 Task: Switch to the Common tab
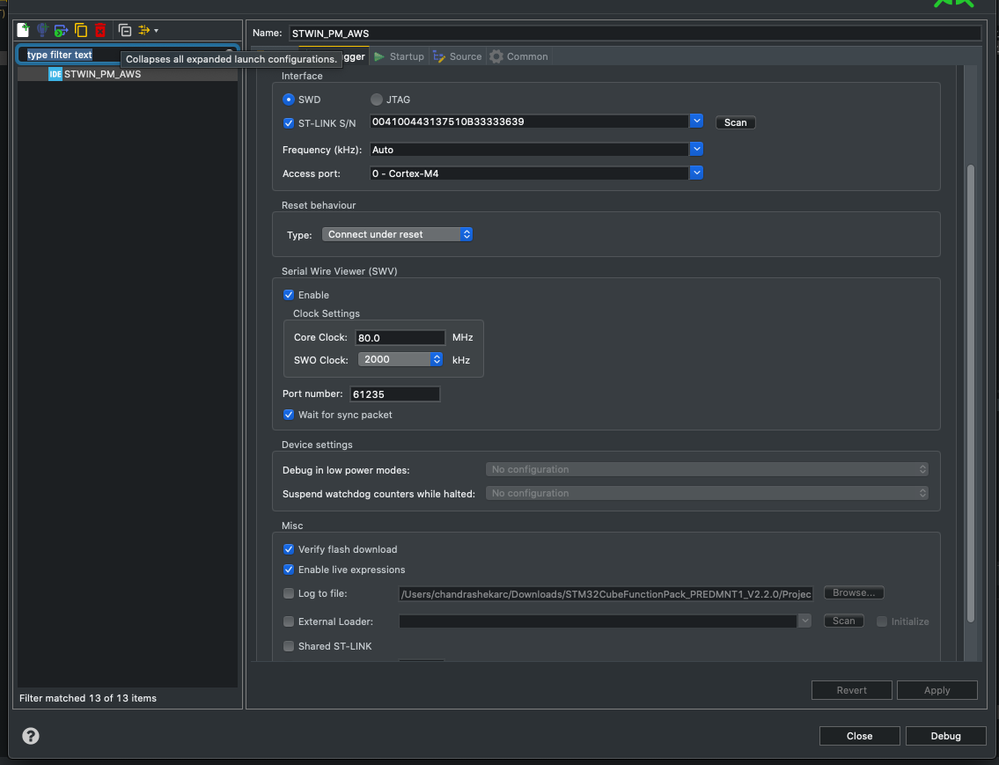coord(519,57)
